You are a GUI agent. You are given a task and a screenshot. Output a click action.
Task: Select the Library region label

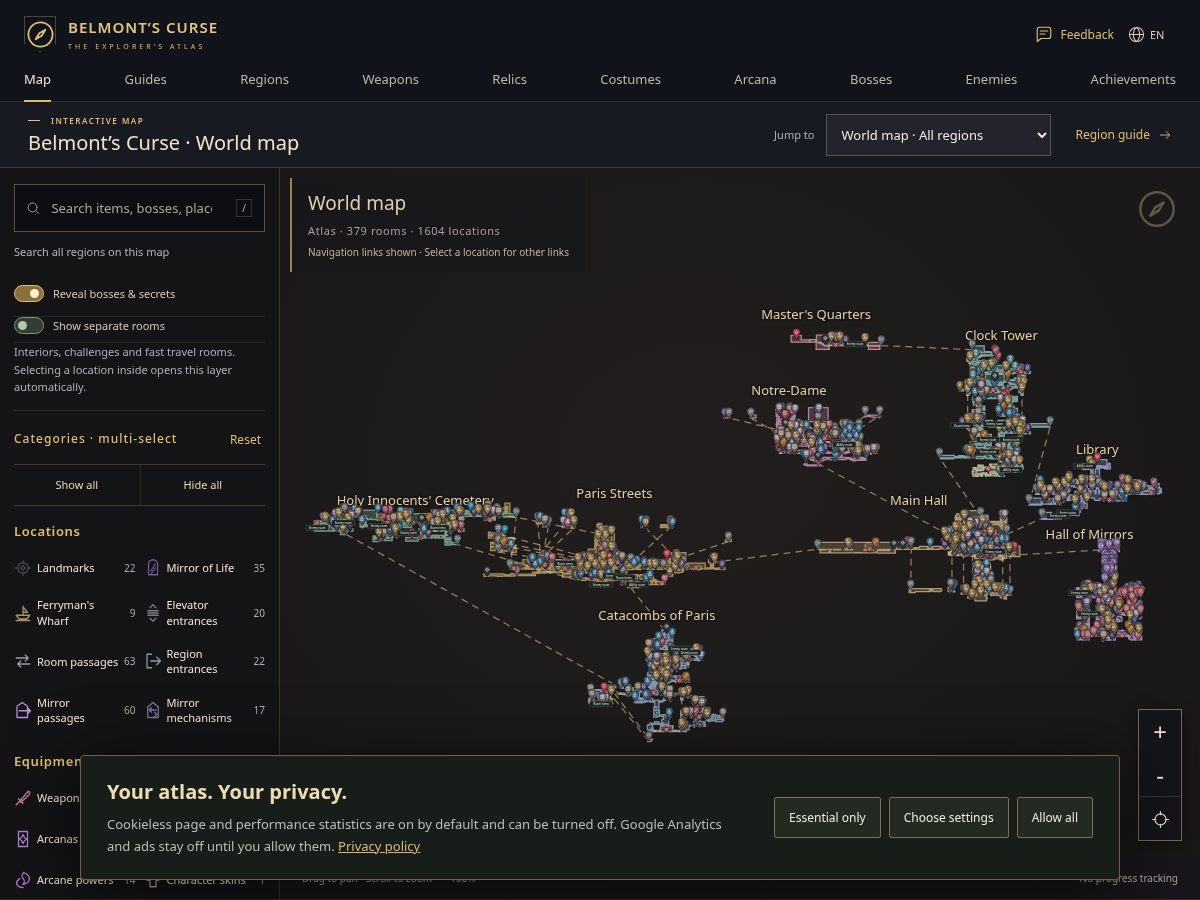[1097, 449]
